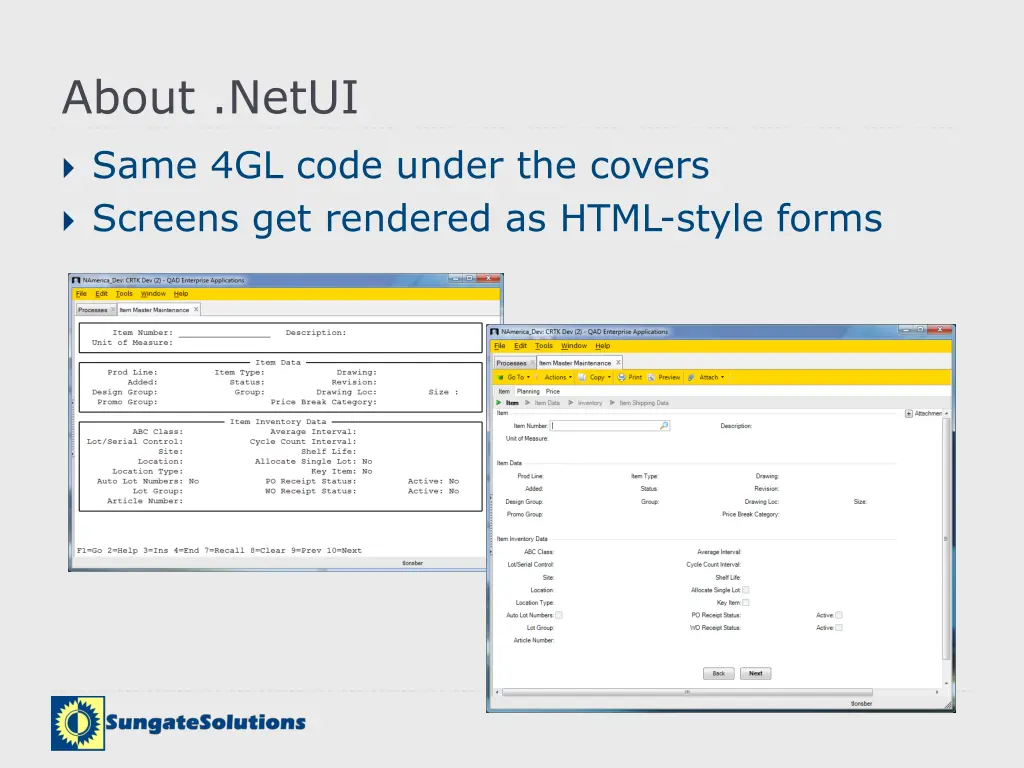Expand the Attachments panel plus button
Viewport: 1024px width, 768px height.
(908, 413)
